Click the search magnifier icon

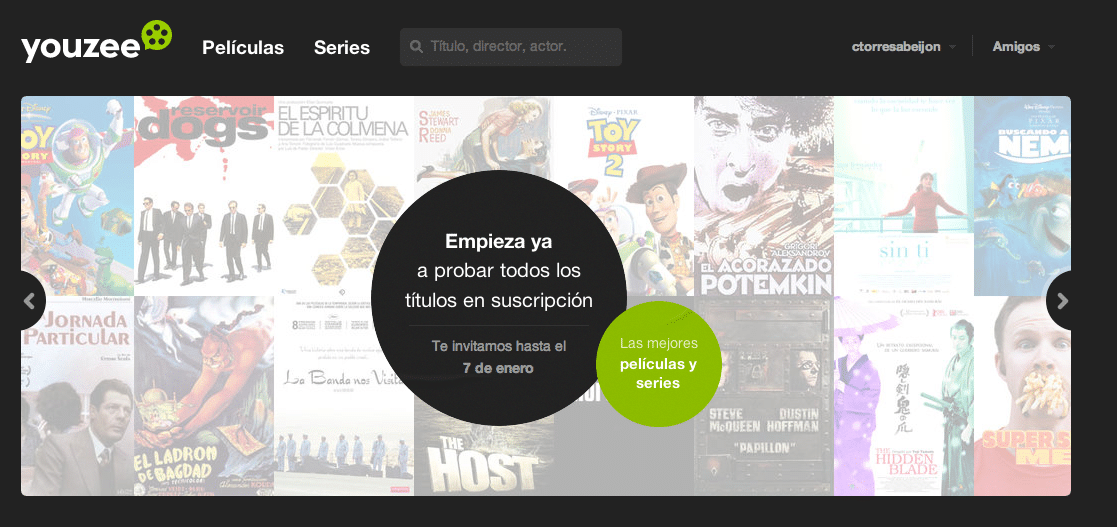(x=417, y=47)
